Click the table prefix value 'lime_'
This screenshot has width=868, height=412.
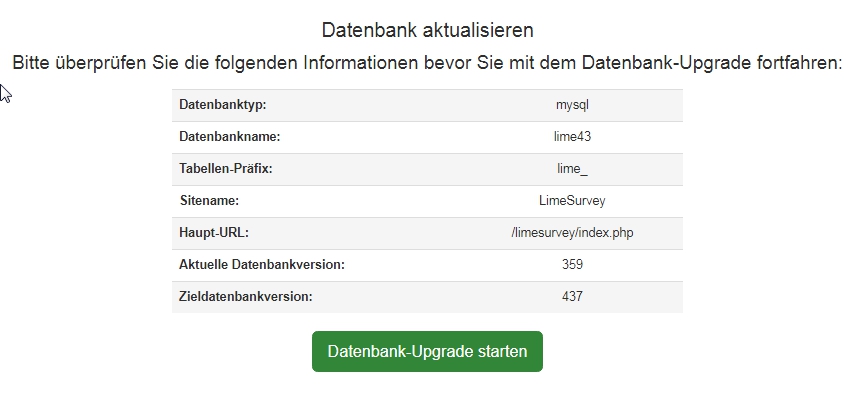tap(572, 169)
